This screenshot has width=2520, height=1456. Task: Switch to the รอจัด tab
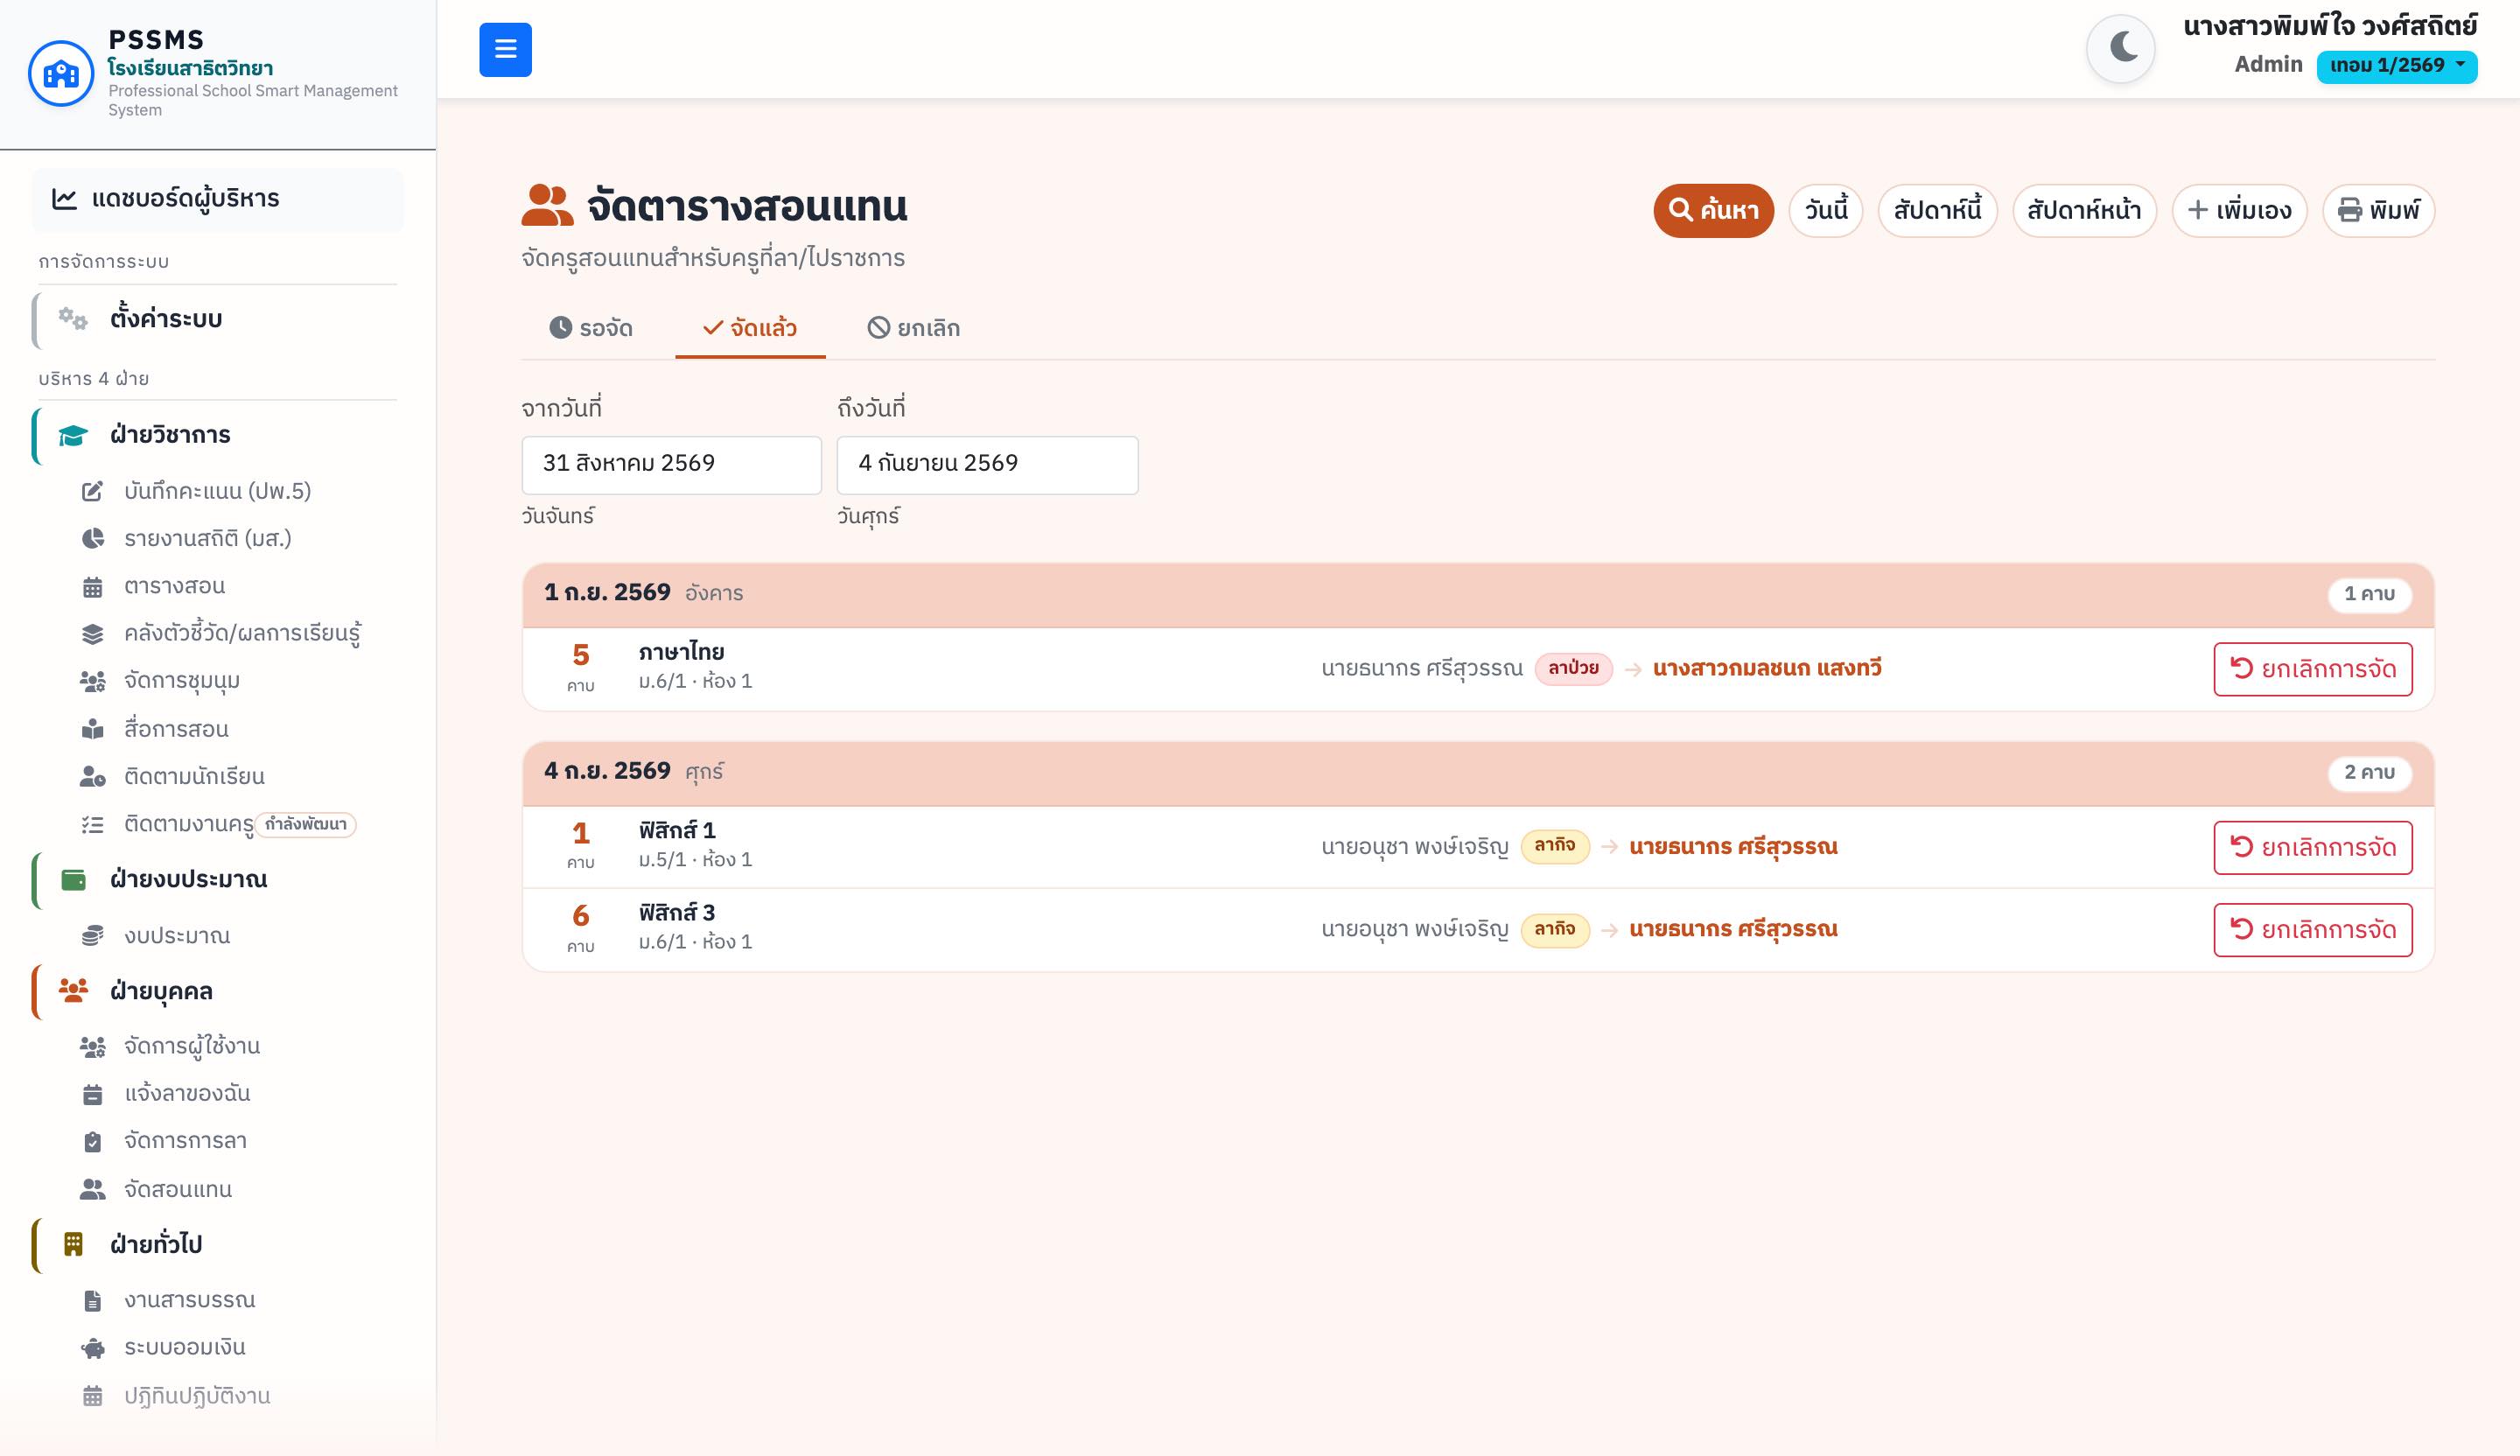point(591,328)
